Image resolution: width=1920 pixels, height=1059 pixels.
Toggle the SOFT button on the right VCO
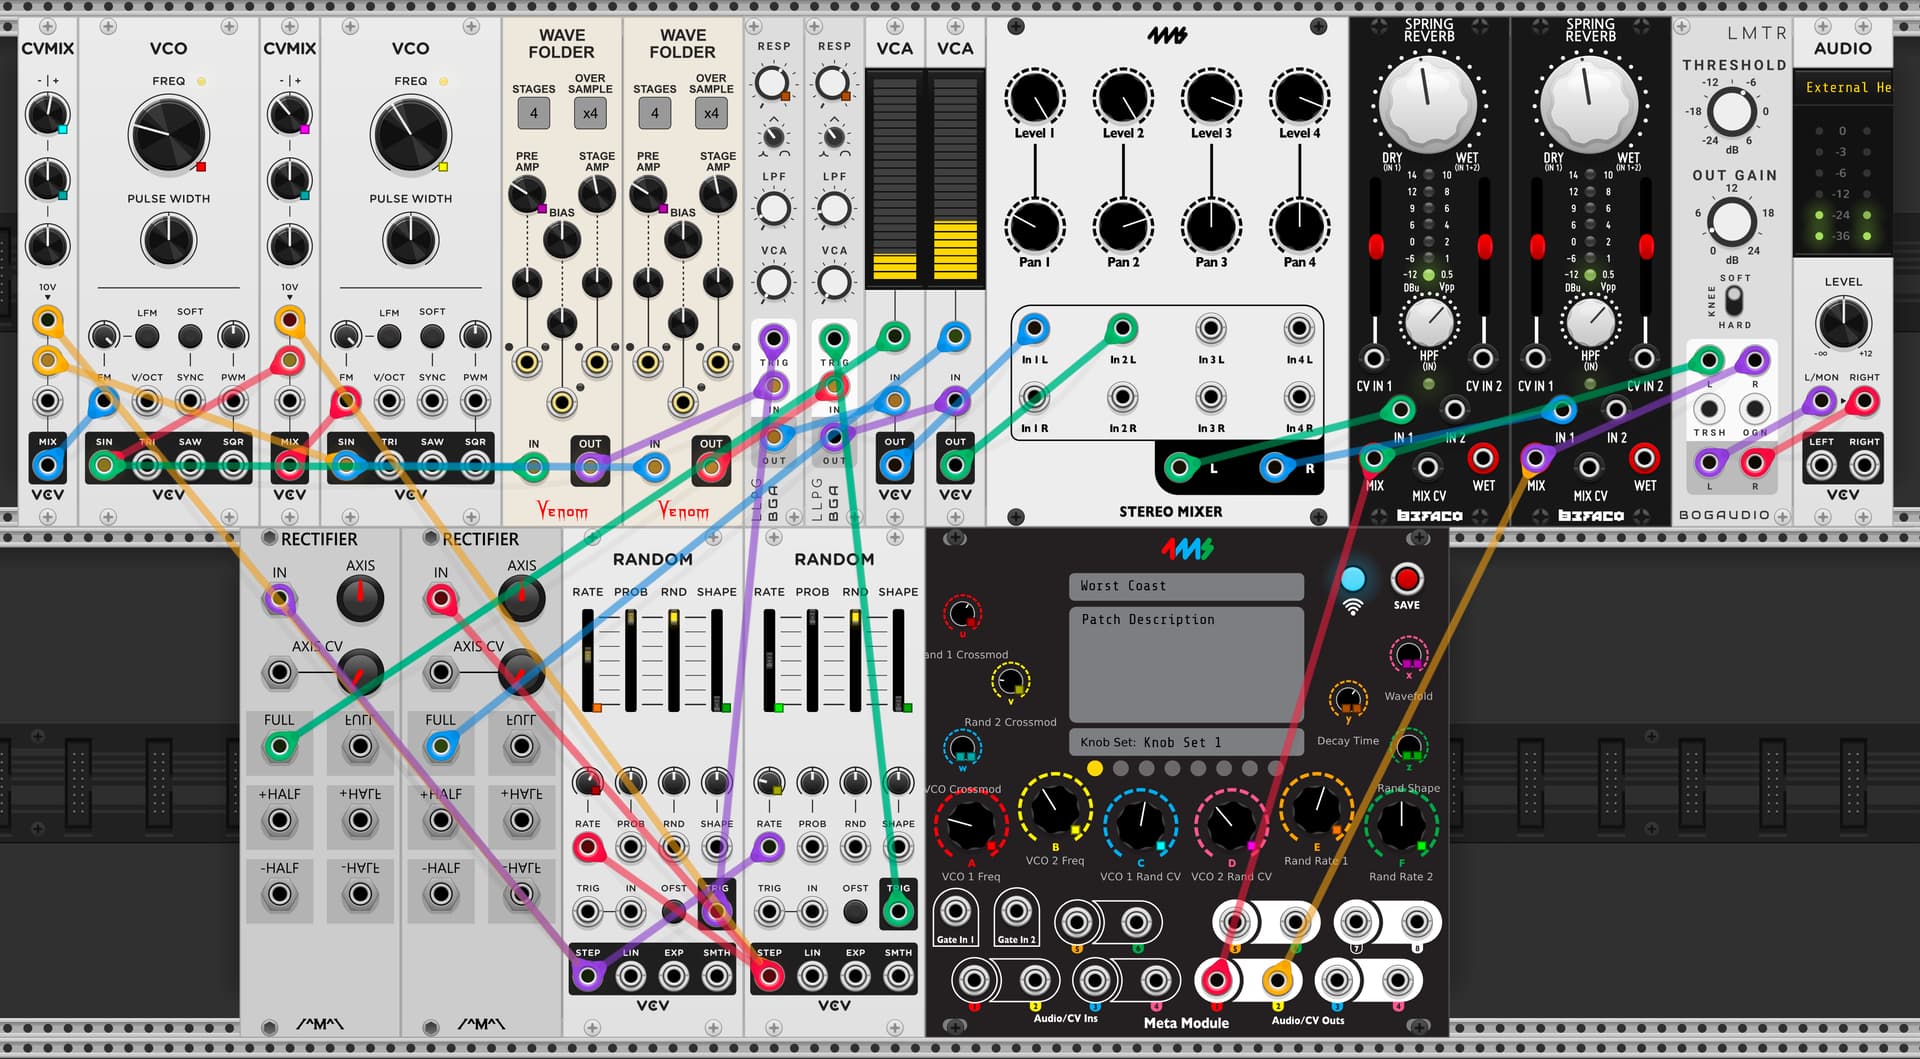coord(432,336)
